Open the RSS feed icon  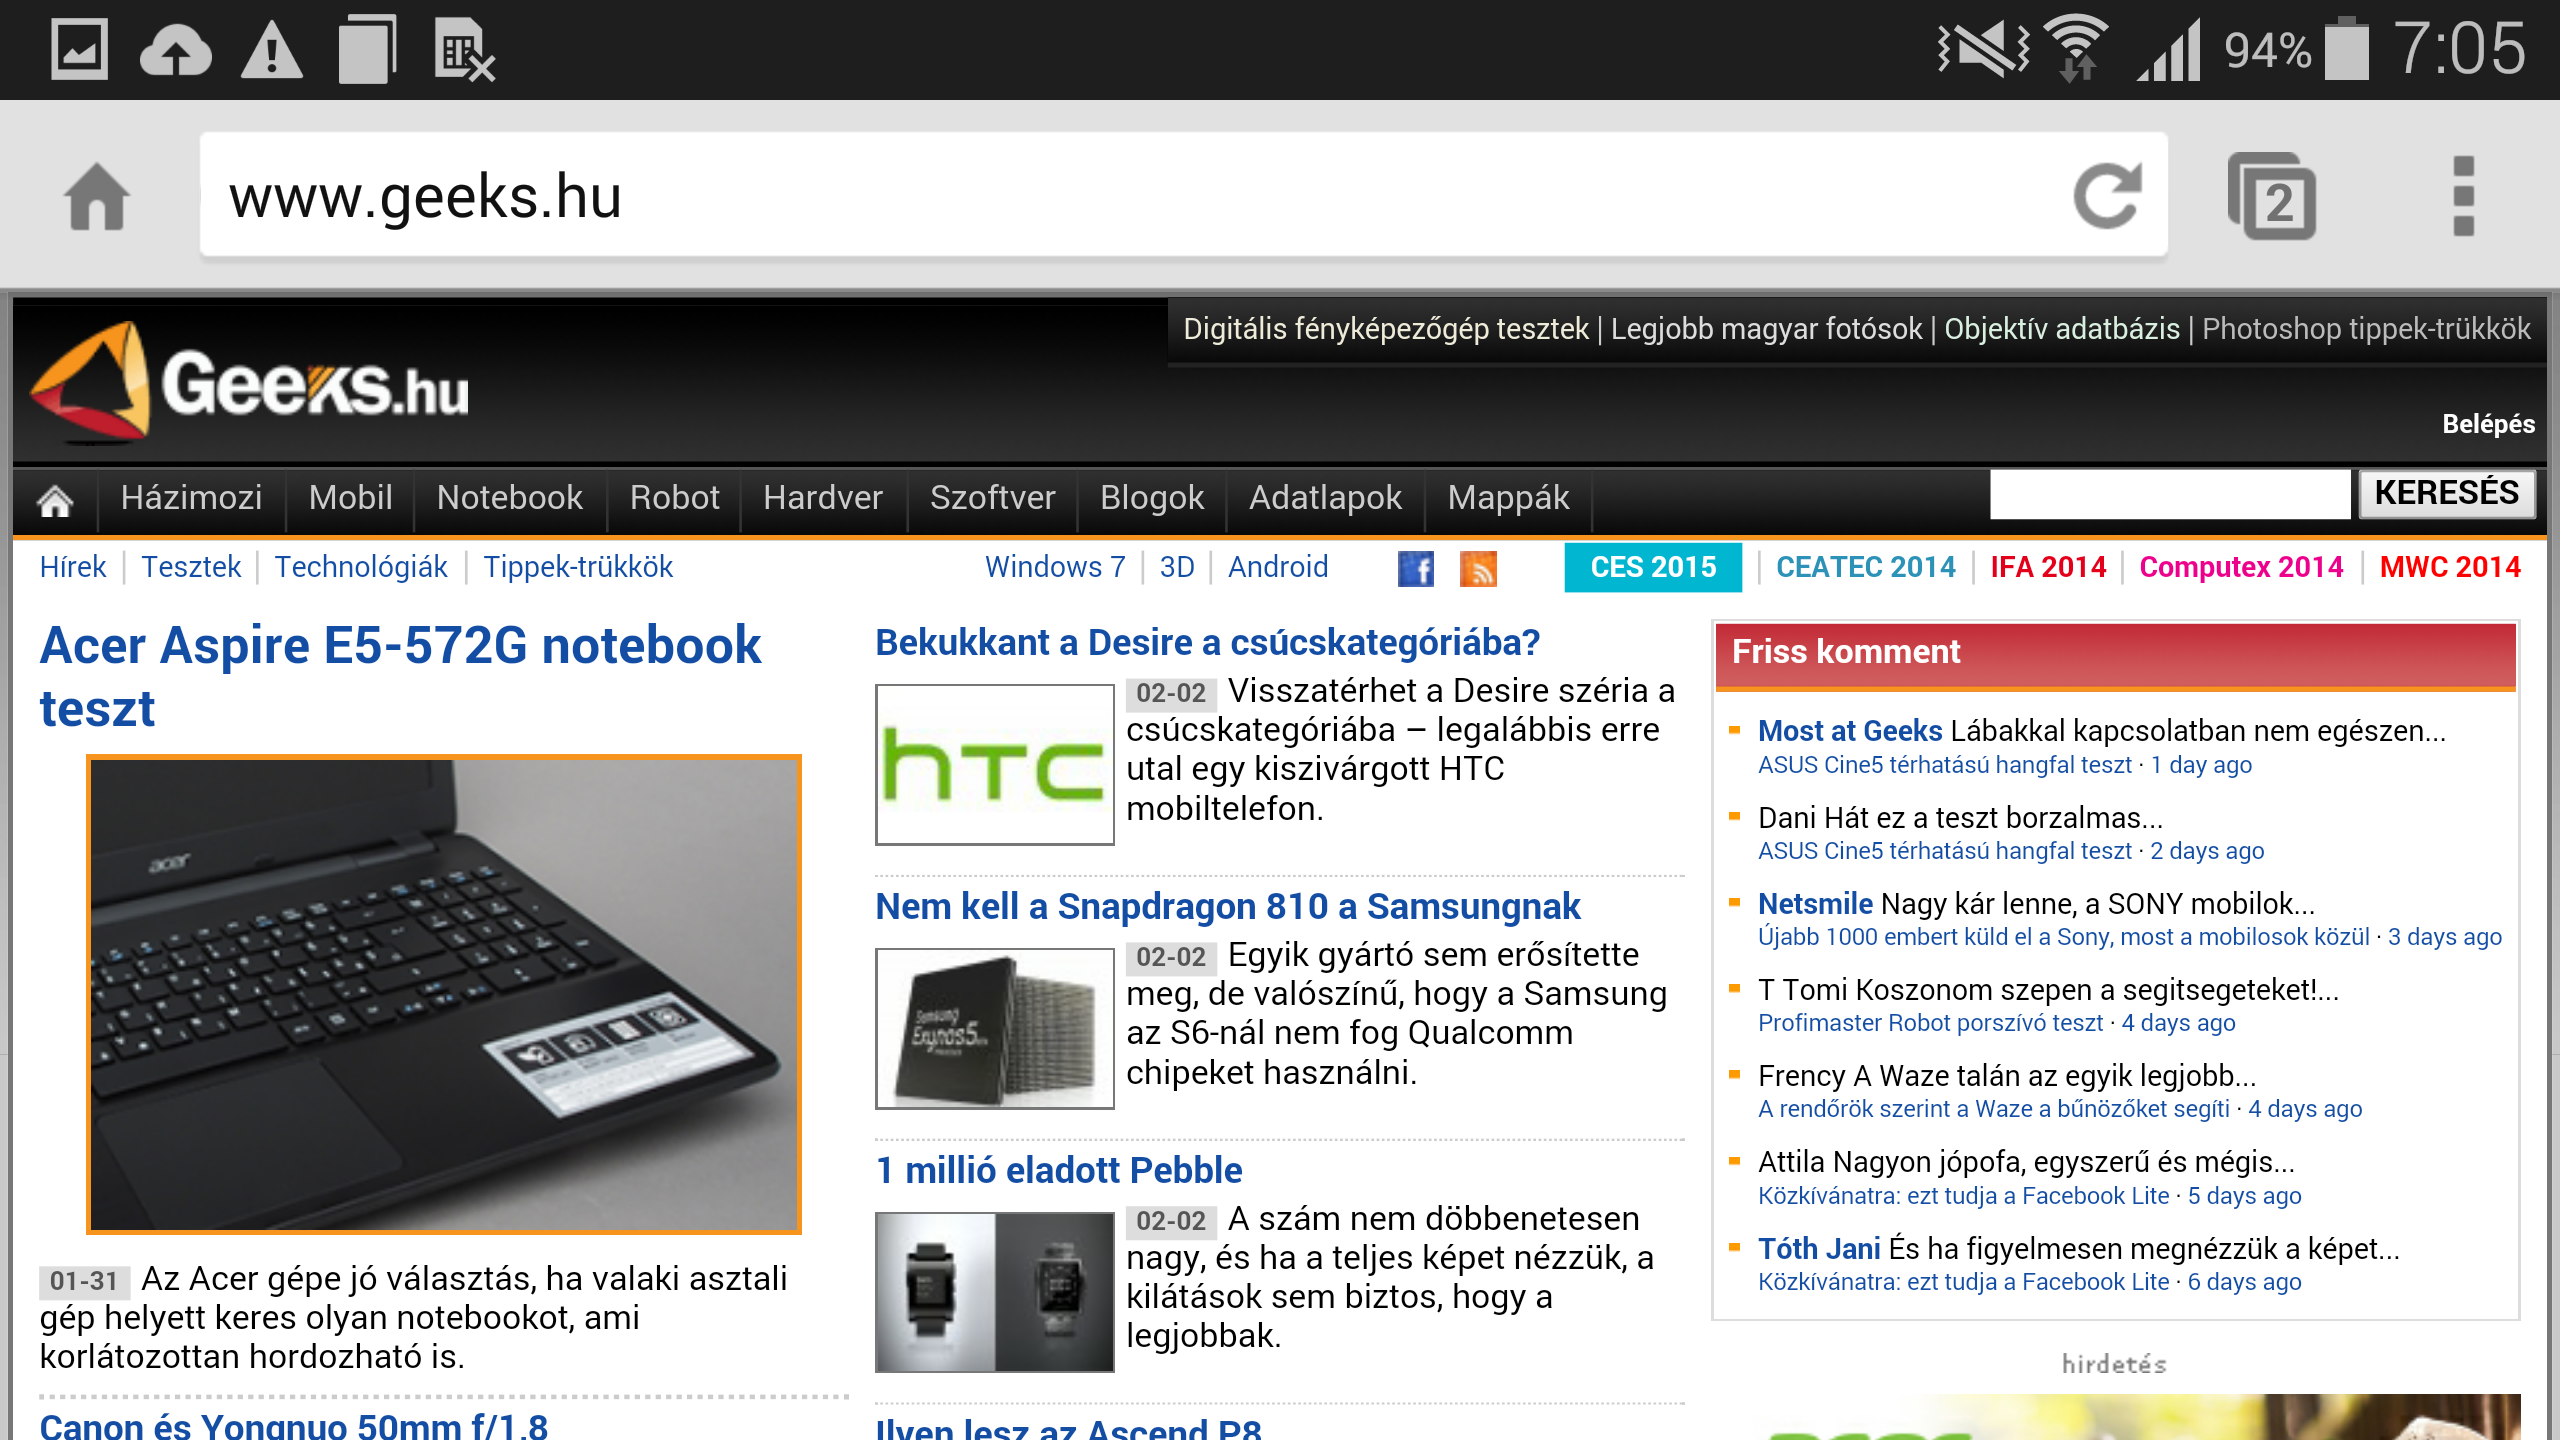1478,568
